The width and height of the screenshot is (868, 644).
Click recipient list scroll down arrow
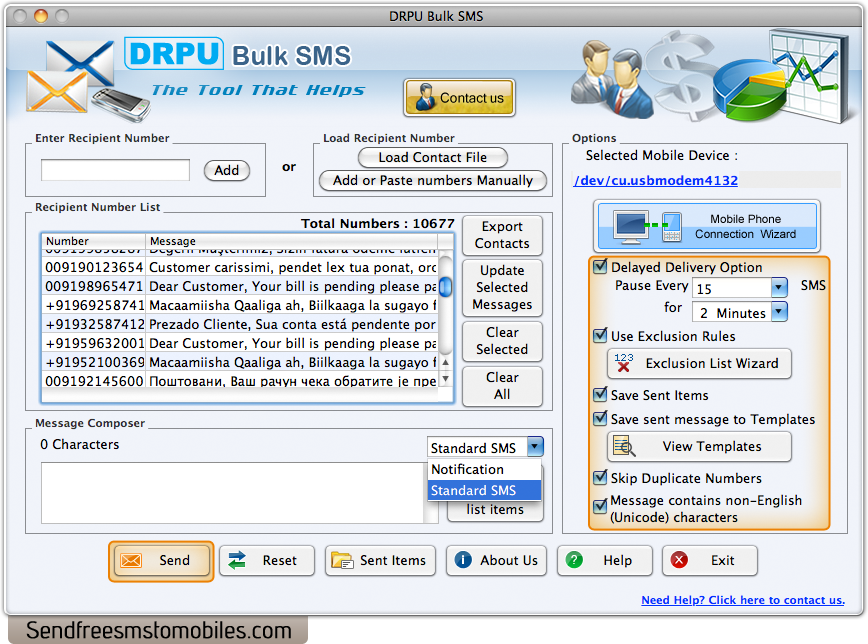(x=446, y=379)
